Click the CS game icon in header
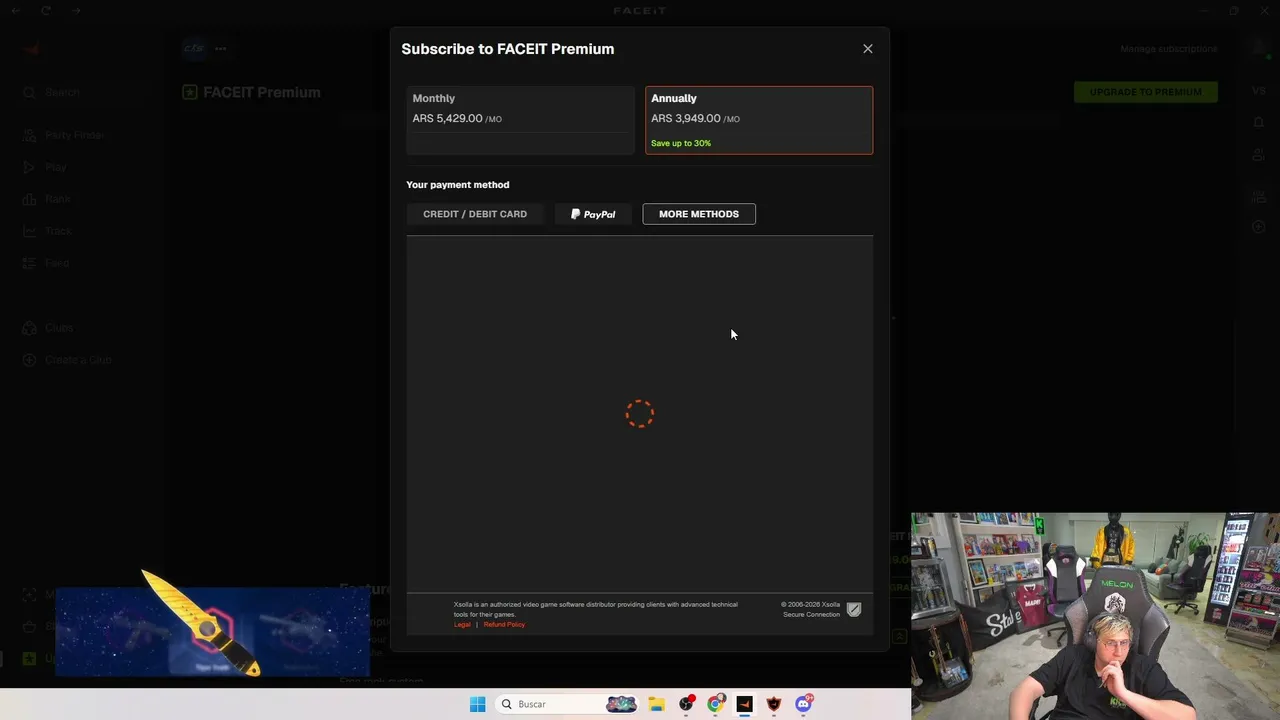Screen dimensions: 1280x720 click(x=193, y=48)
